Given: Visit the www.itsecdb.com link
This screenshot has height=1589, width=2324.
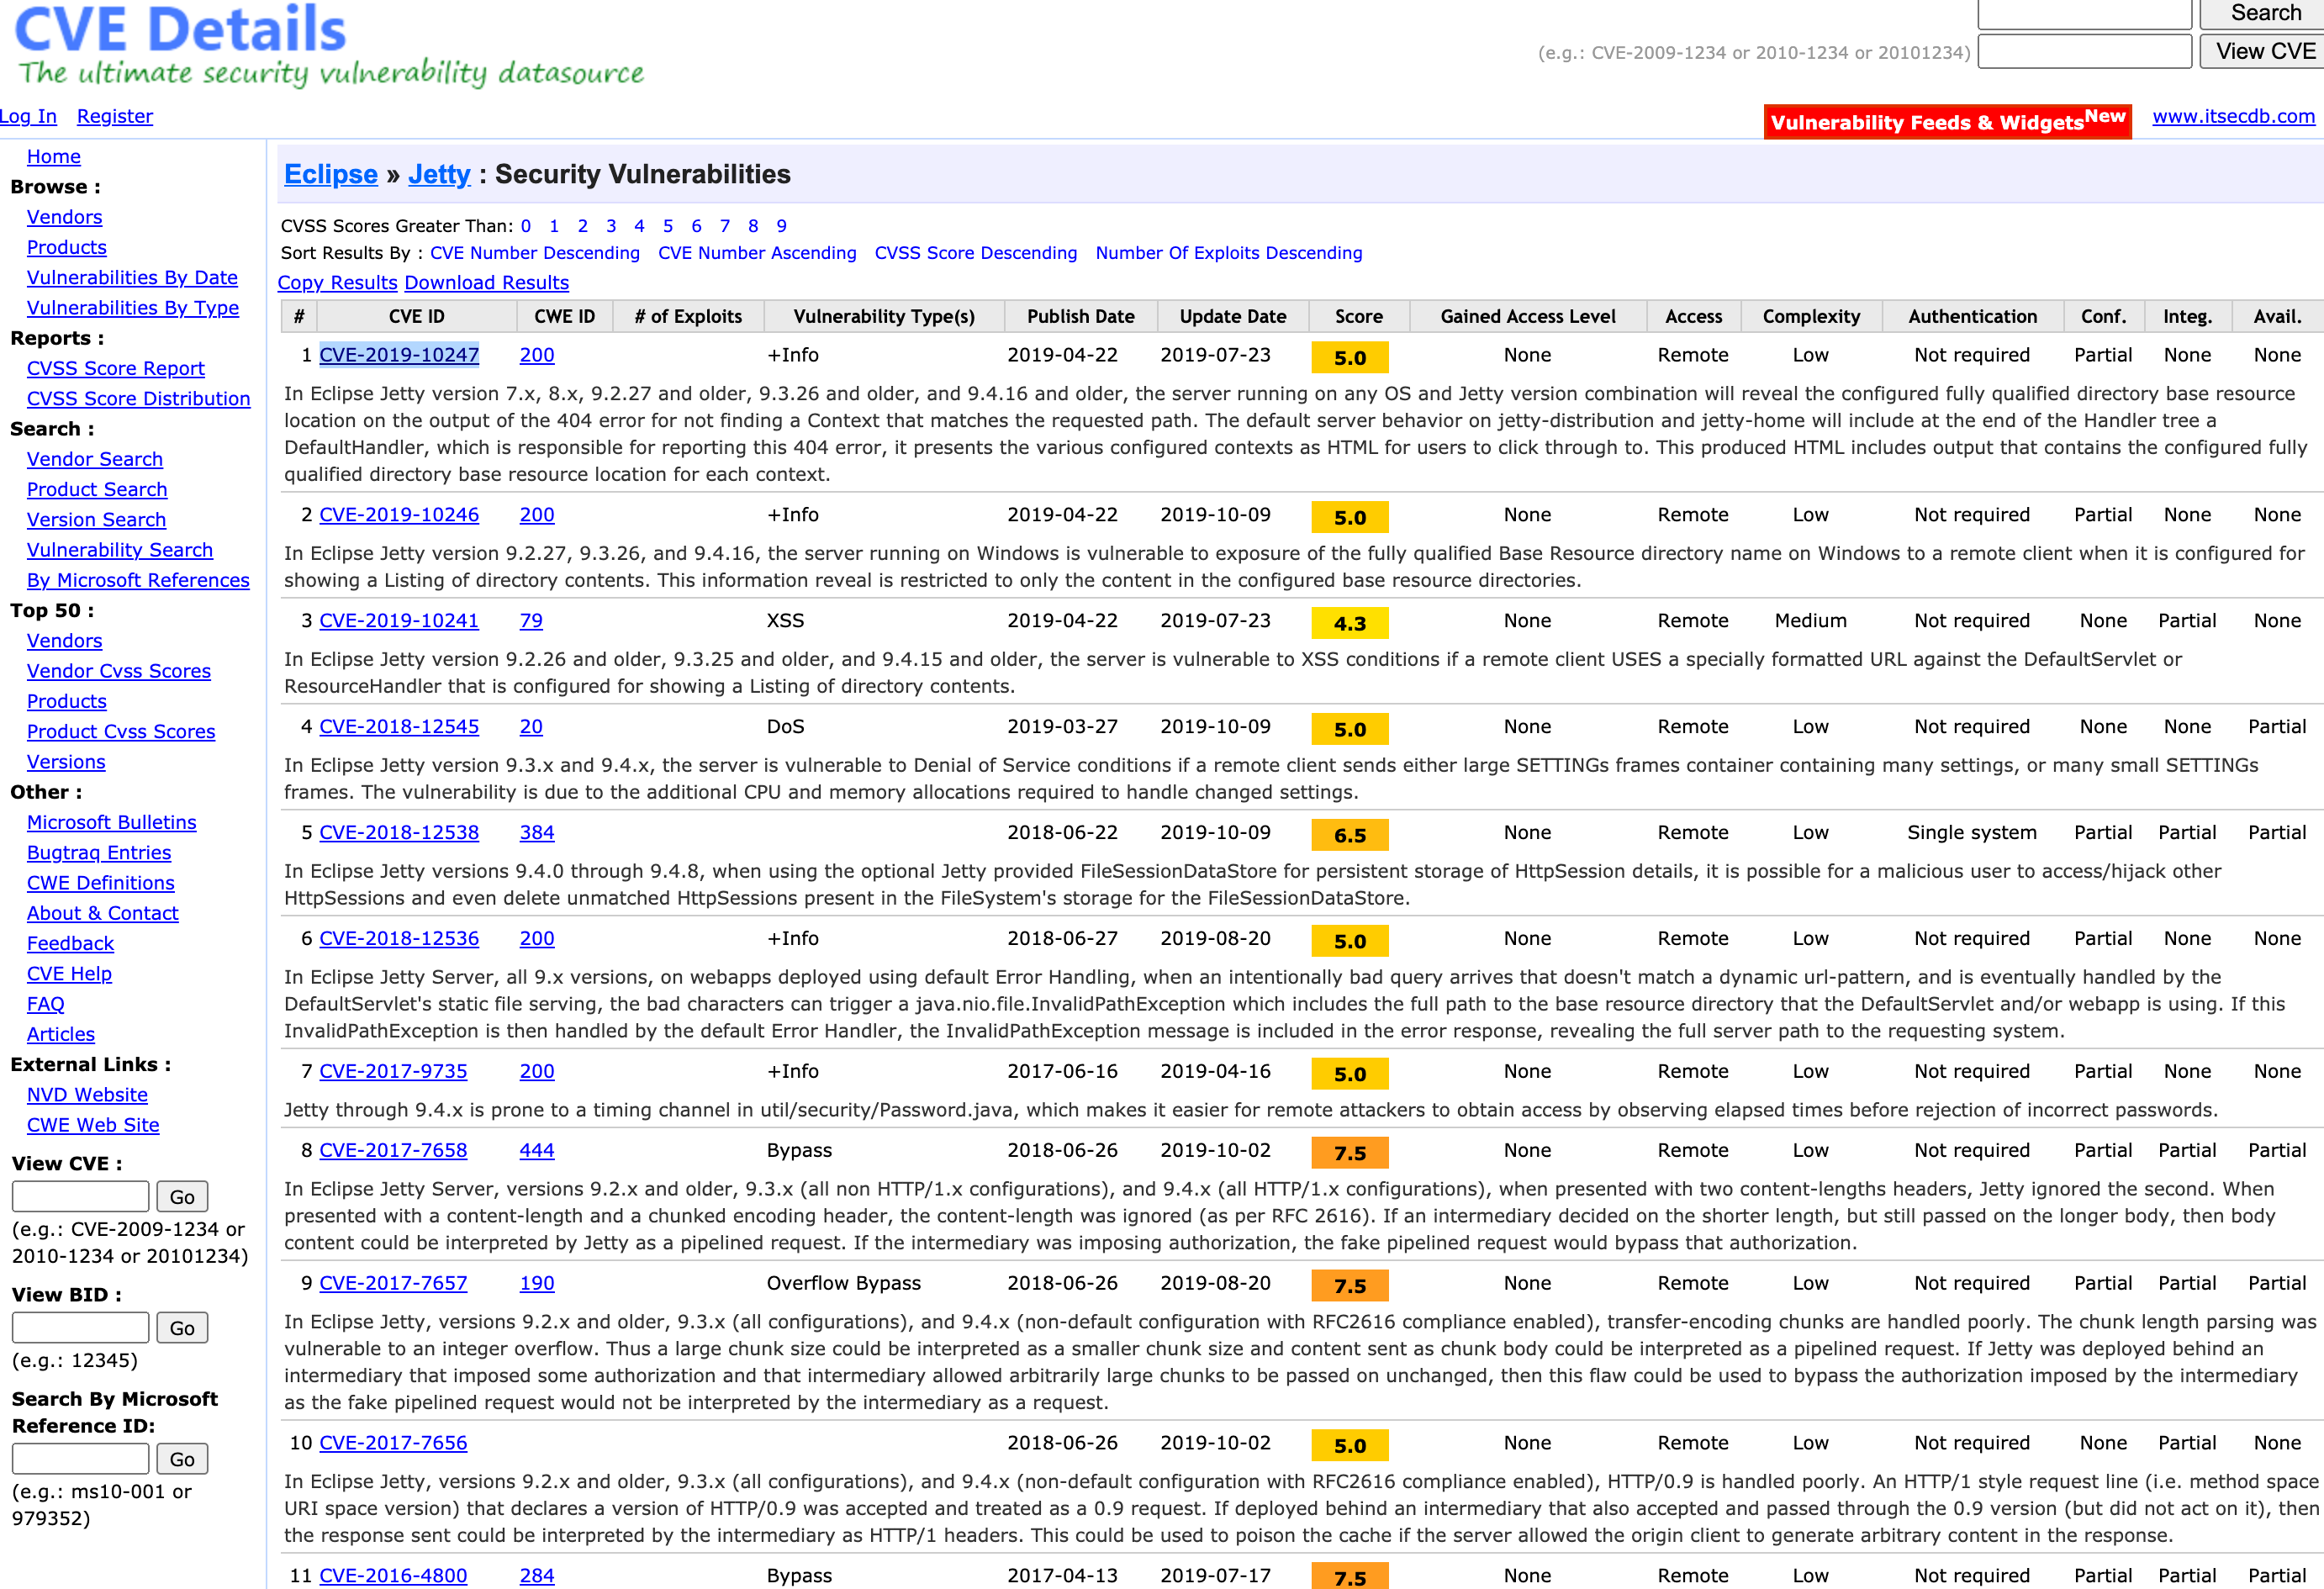Looking at the screenshot, I should coord(2233,116).
